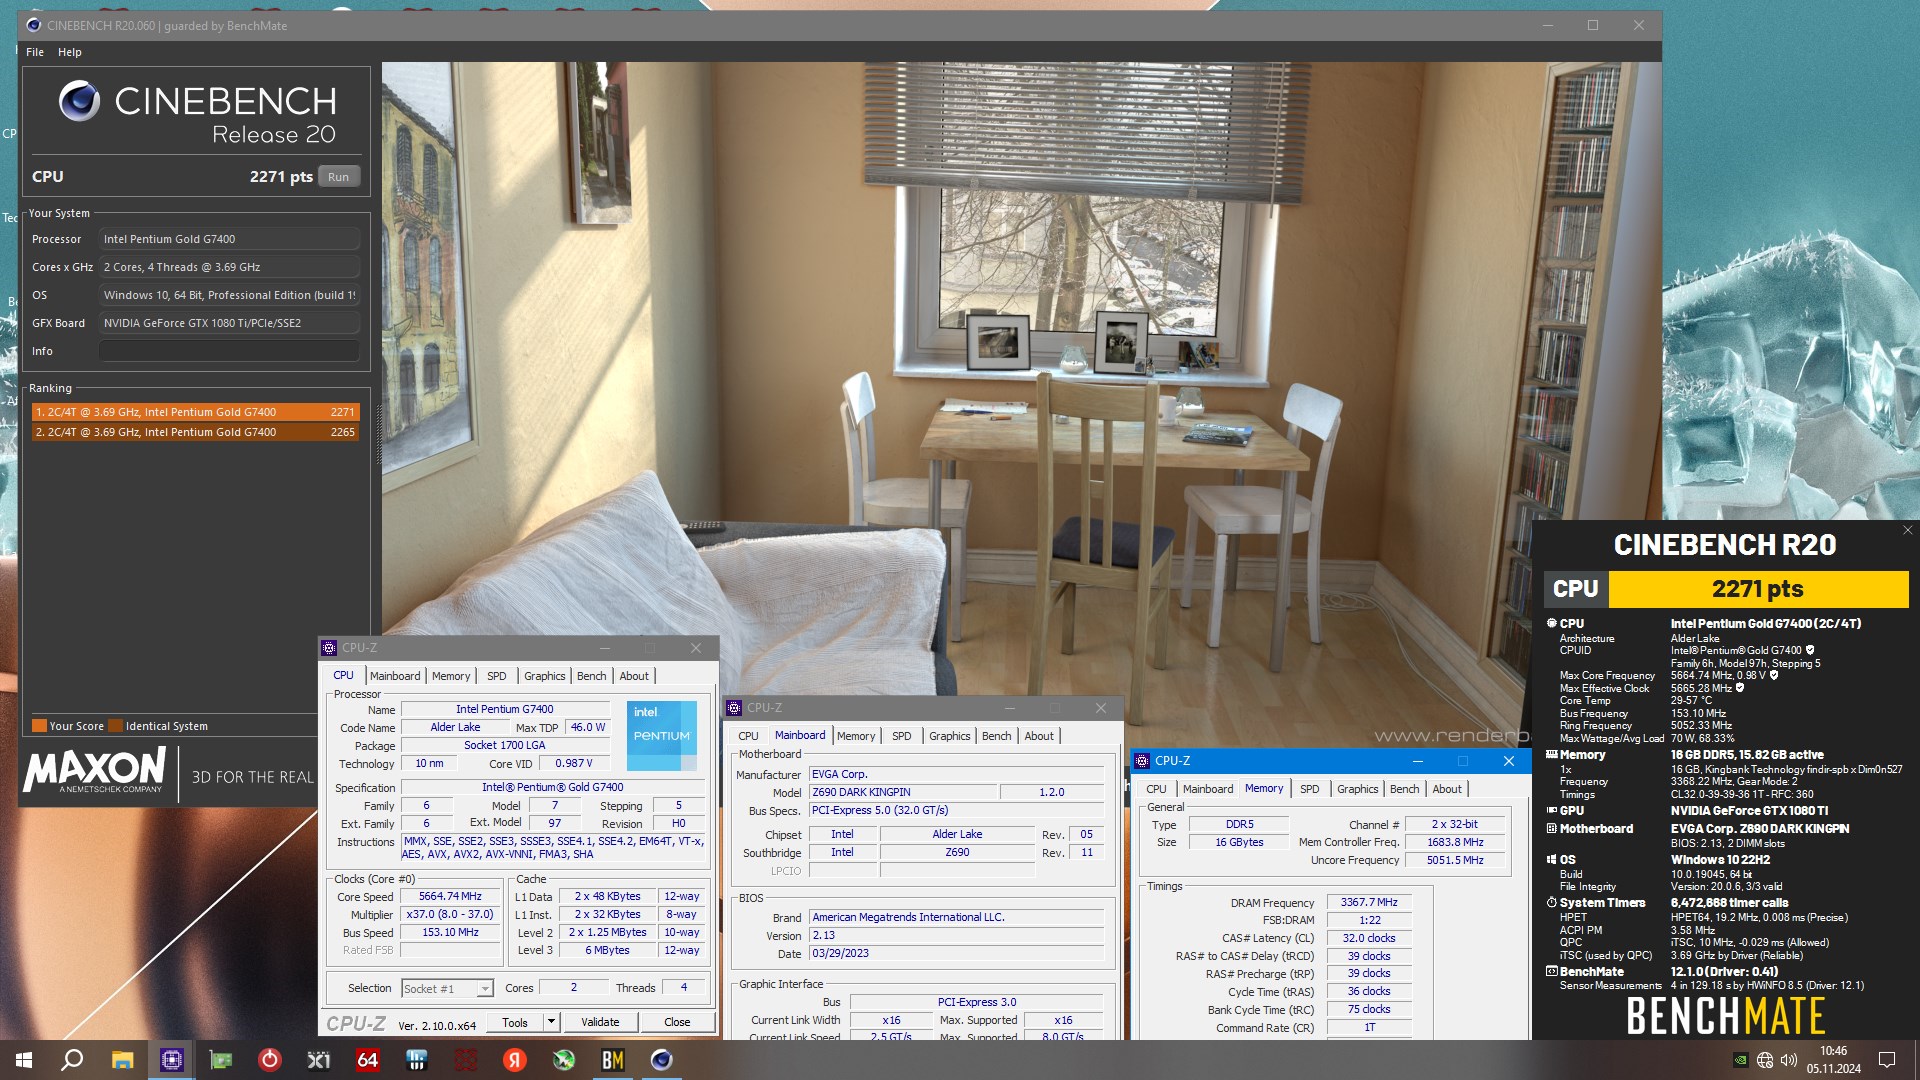Click the blue bars taskbar icon

pos(417,1060)
